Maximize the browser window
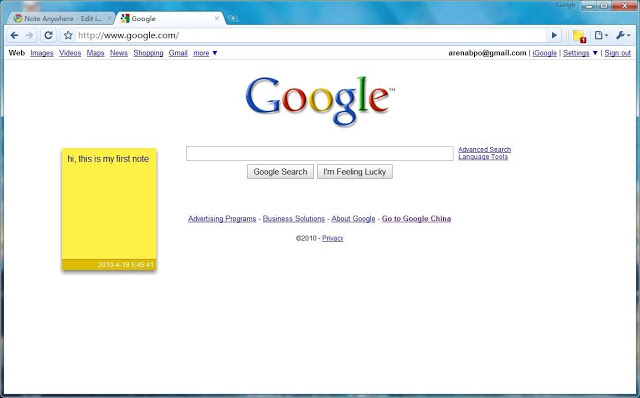This screenshot has width=640, height=398. coord(604,6)
